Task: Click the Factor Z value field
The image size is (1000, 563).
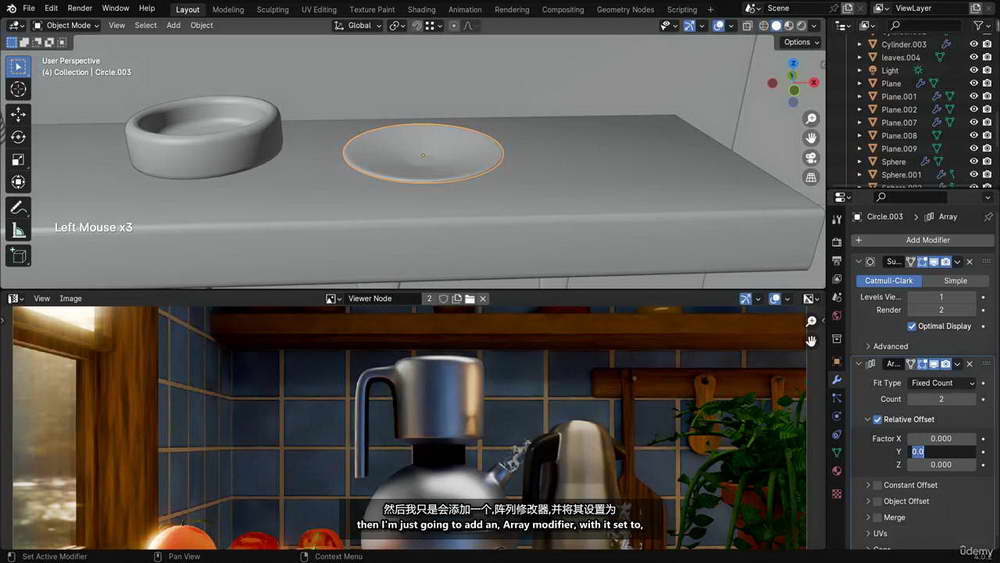Action: tap(941, 465)
